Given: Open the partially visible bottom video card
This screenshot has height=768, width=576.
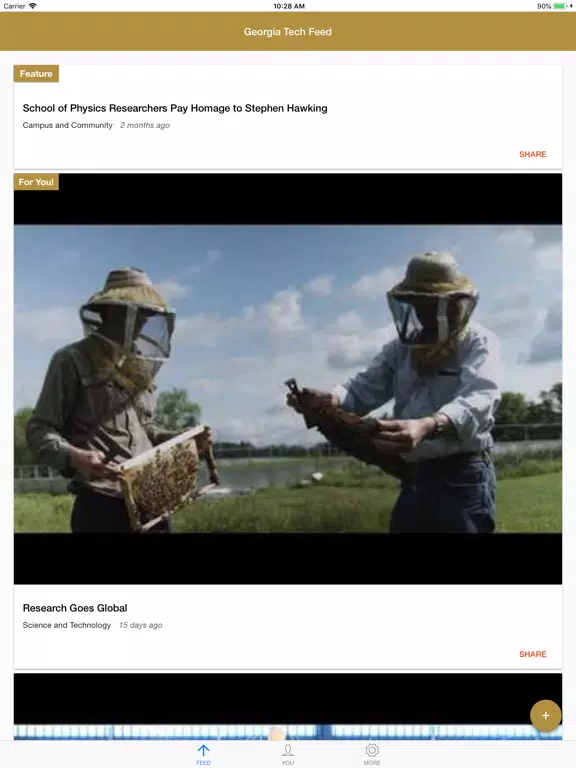Looking at the screenshot, I should pyautogui.click(x=288, y=706).
